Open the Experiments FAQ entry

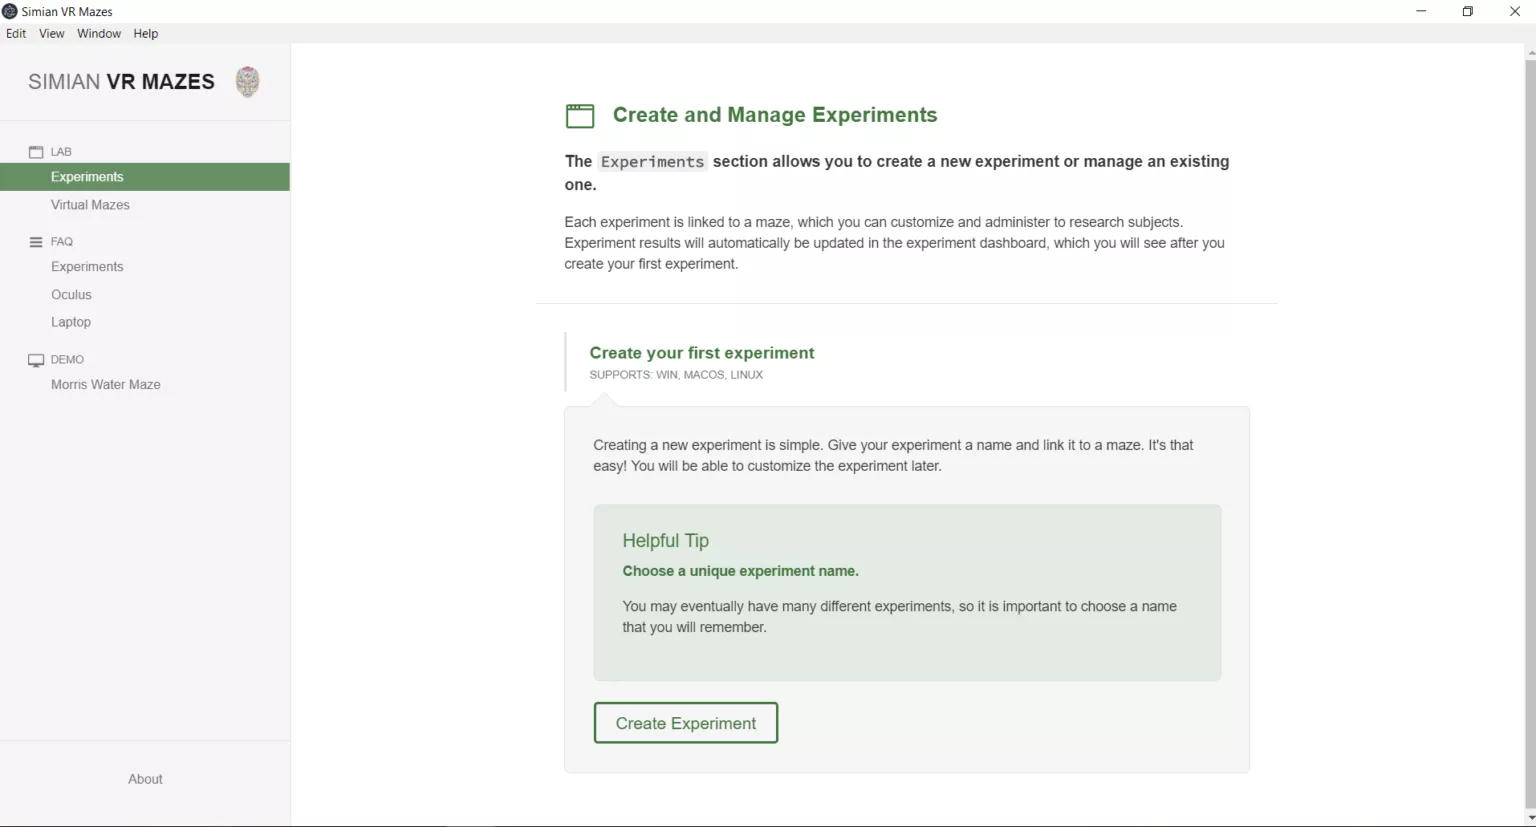point(87,267)
